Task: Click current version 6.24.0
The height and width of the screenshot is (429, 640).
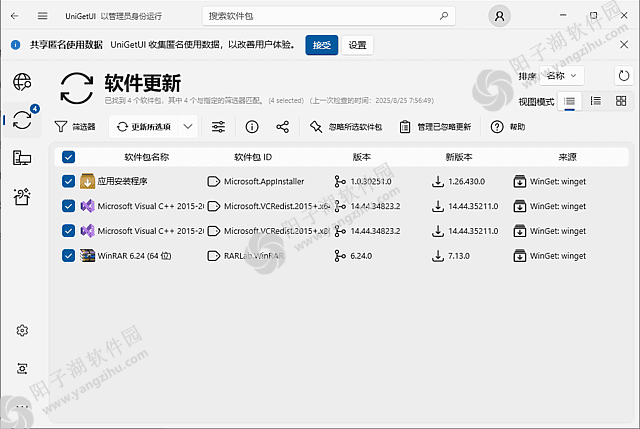Action: pos(361,256)
